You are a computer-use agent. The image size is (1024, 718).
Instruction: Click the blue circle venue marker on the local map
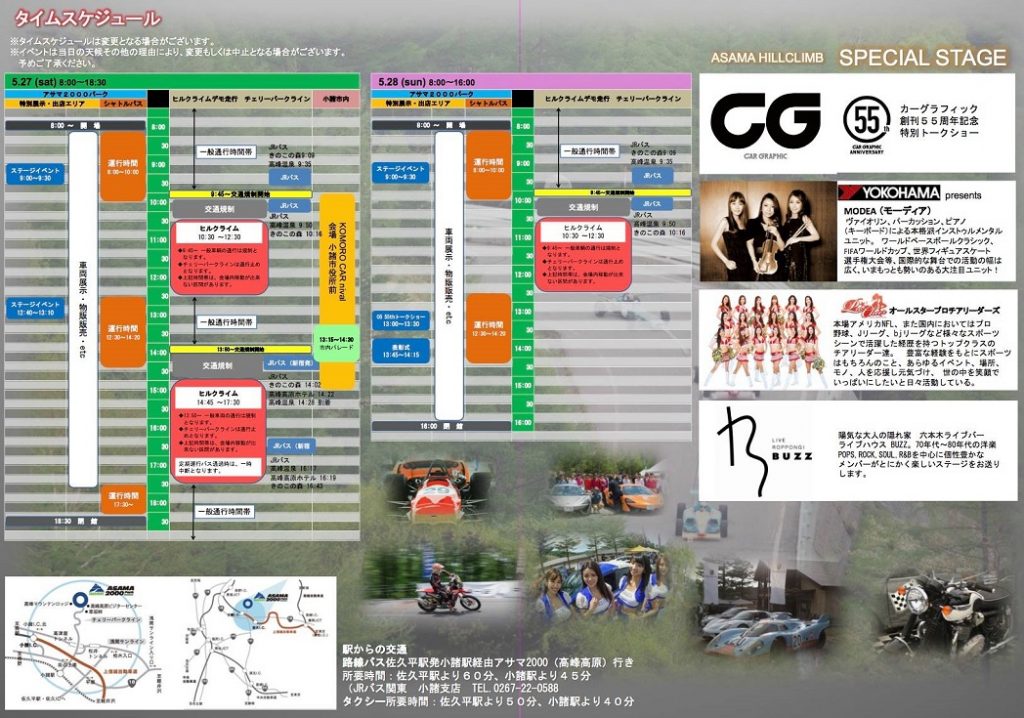click(x=80, y=599)
